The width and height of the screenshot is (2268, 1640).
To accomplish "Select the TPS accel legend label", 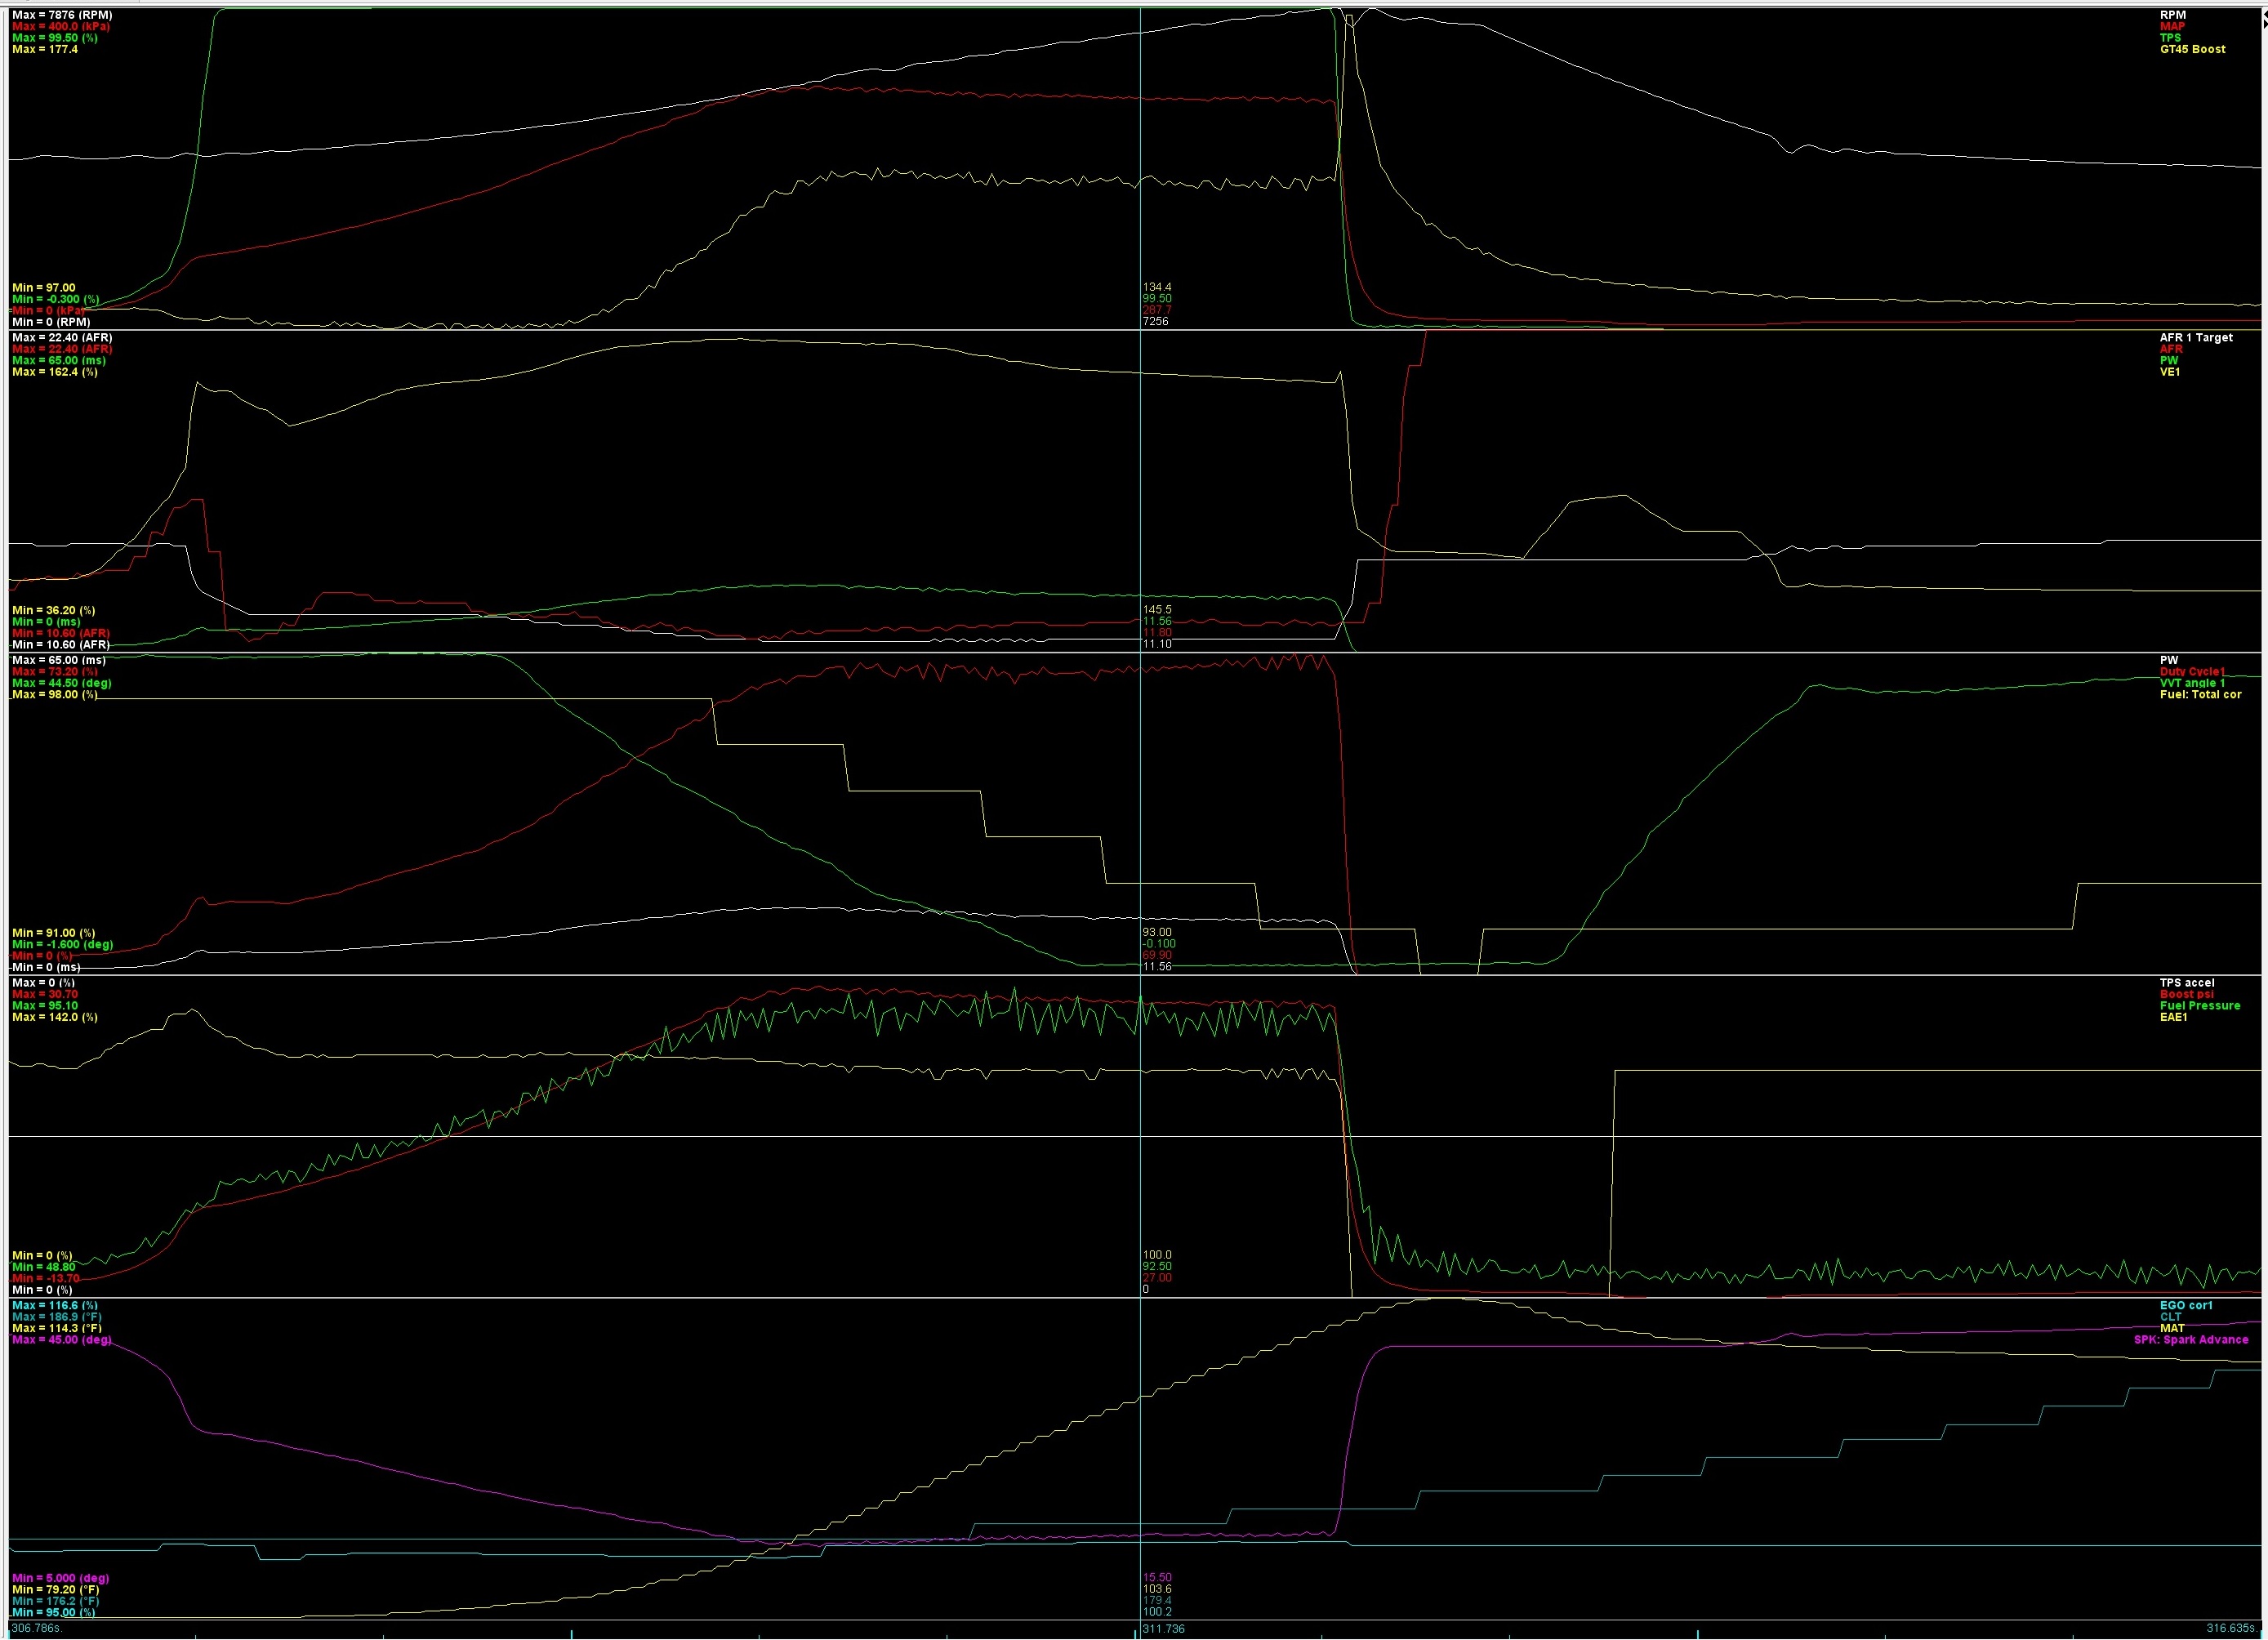I will (x=2186, y=983).
